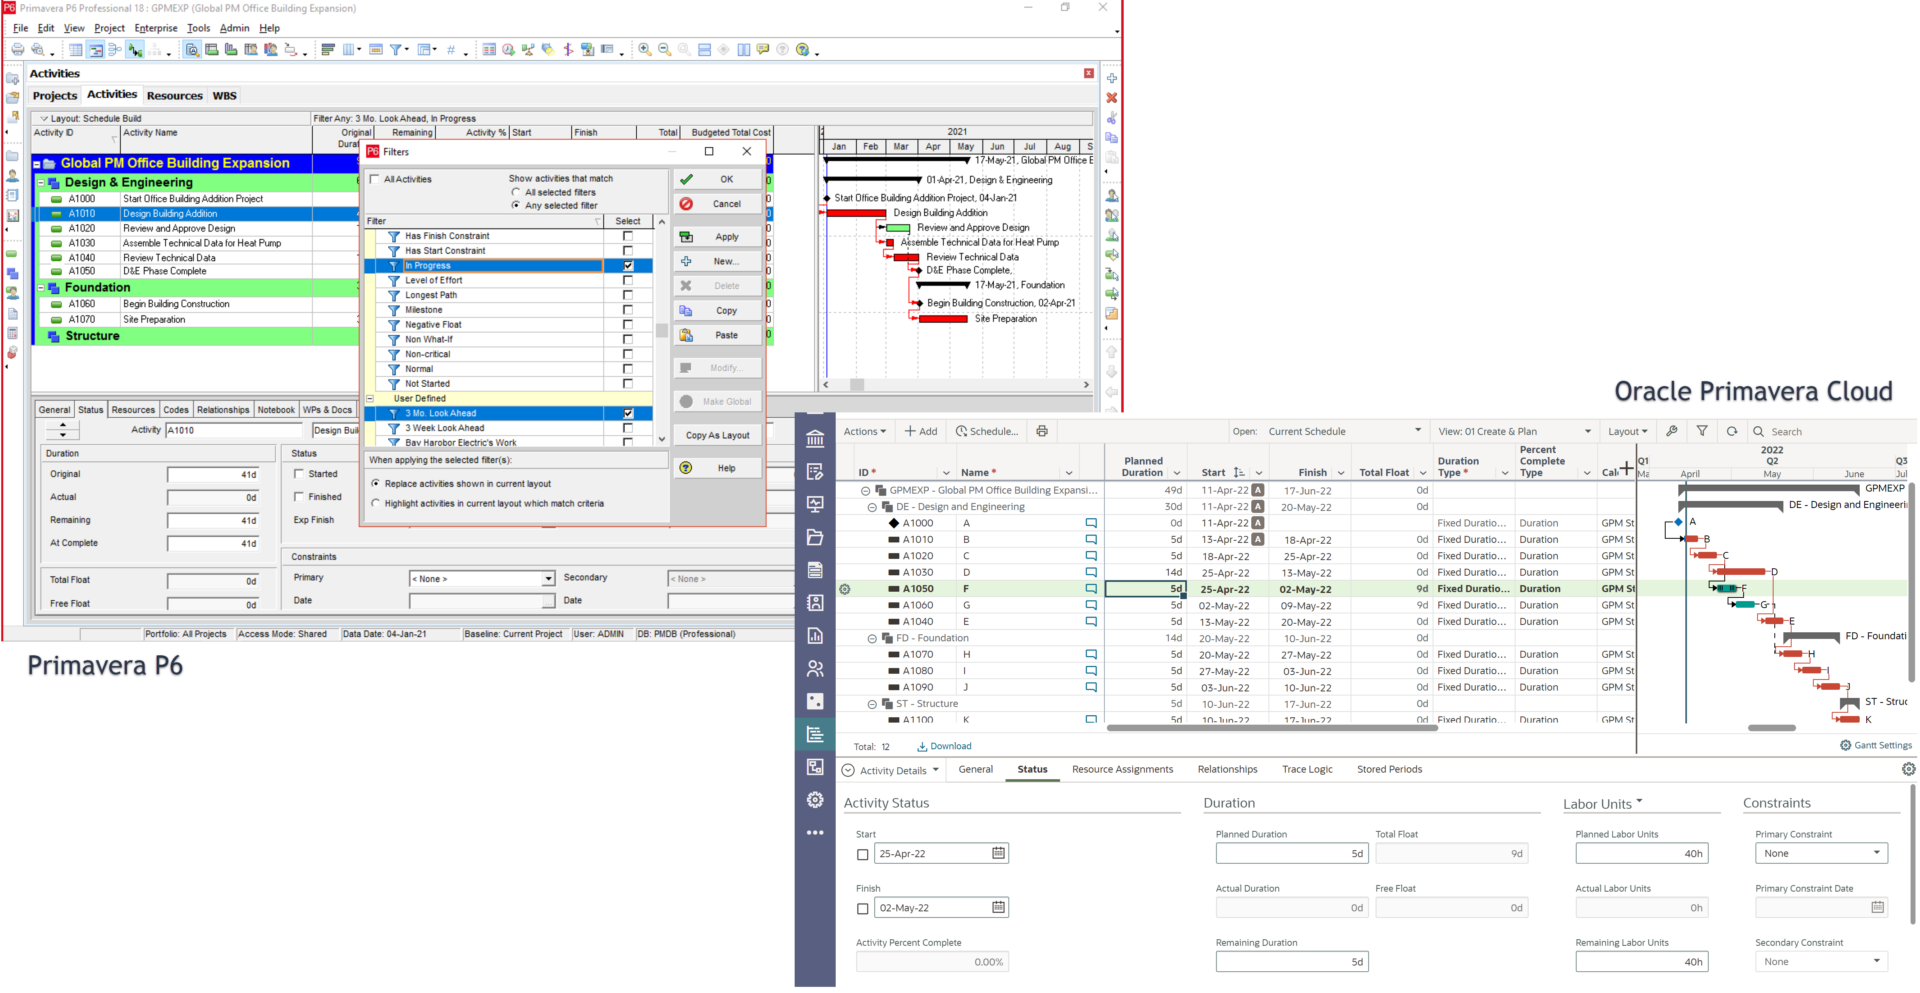The height and width of the screenshot is (993, 1920).
Task: Click OK in the Filters dialog
Action: click(718, 179)
